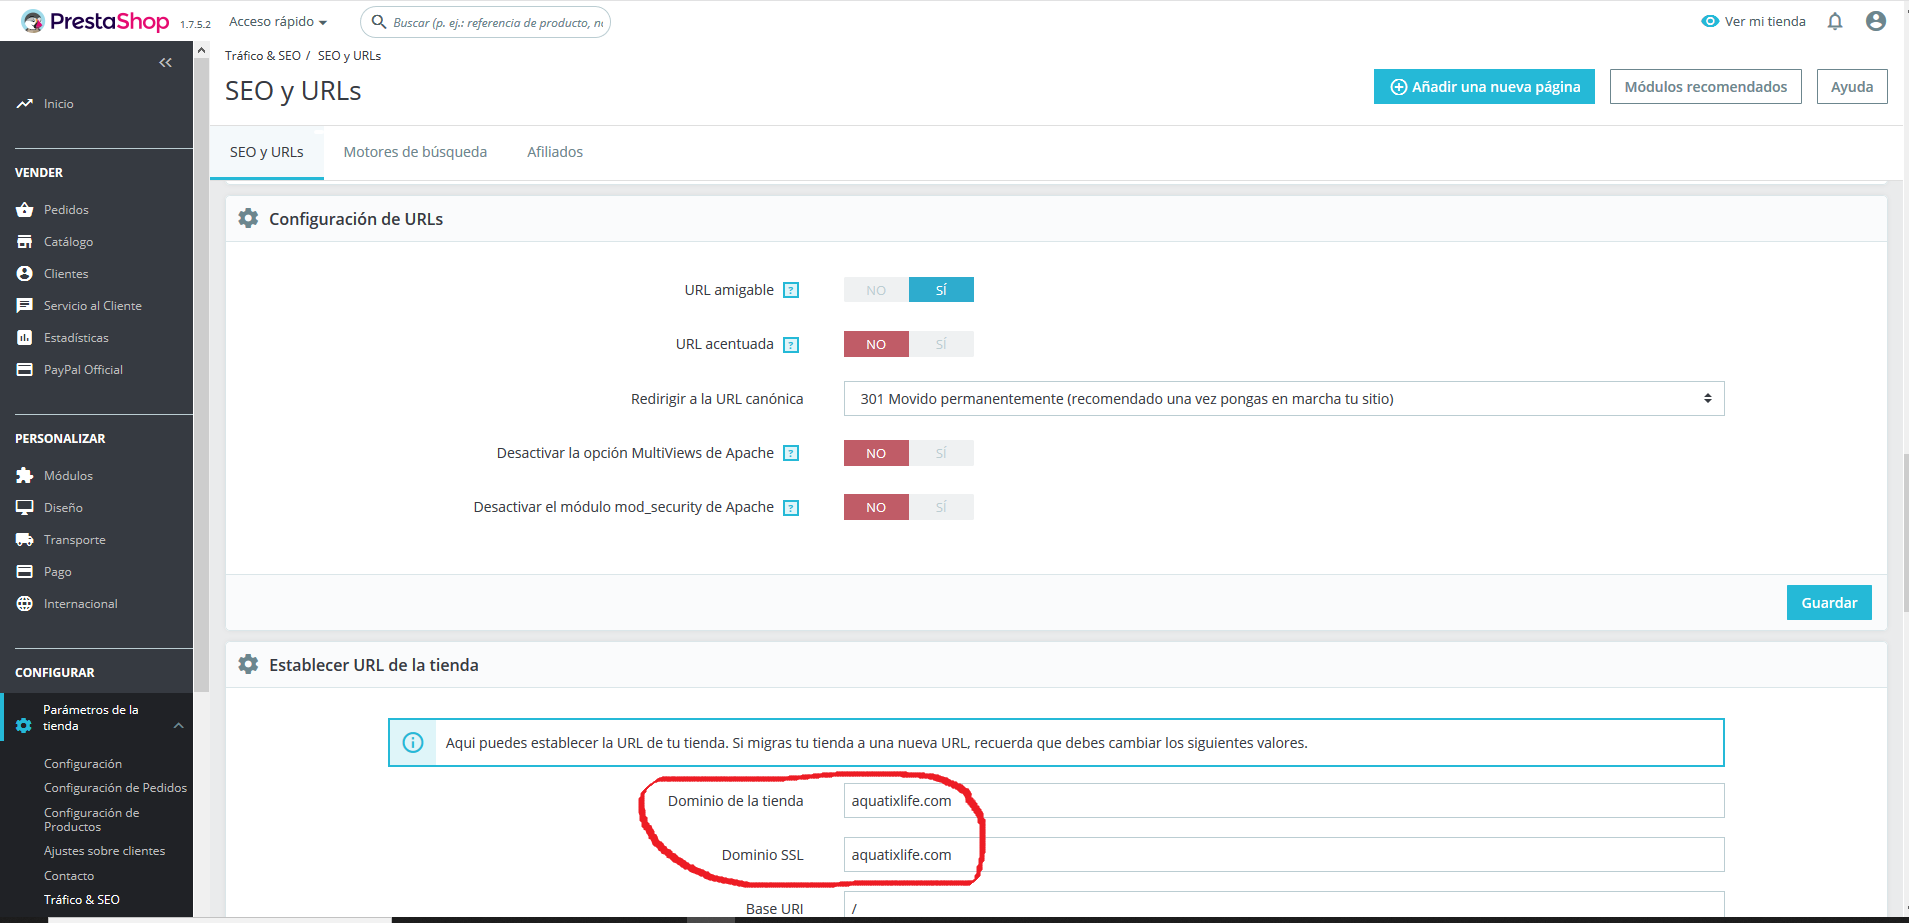This screenshot has width=1909, height=923.
Task: Open Configuración de Pedidos submenu item
Action: coord(115,788)
